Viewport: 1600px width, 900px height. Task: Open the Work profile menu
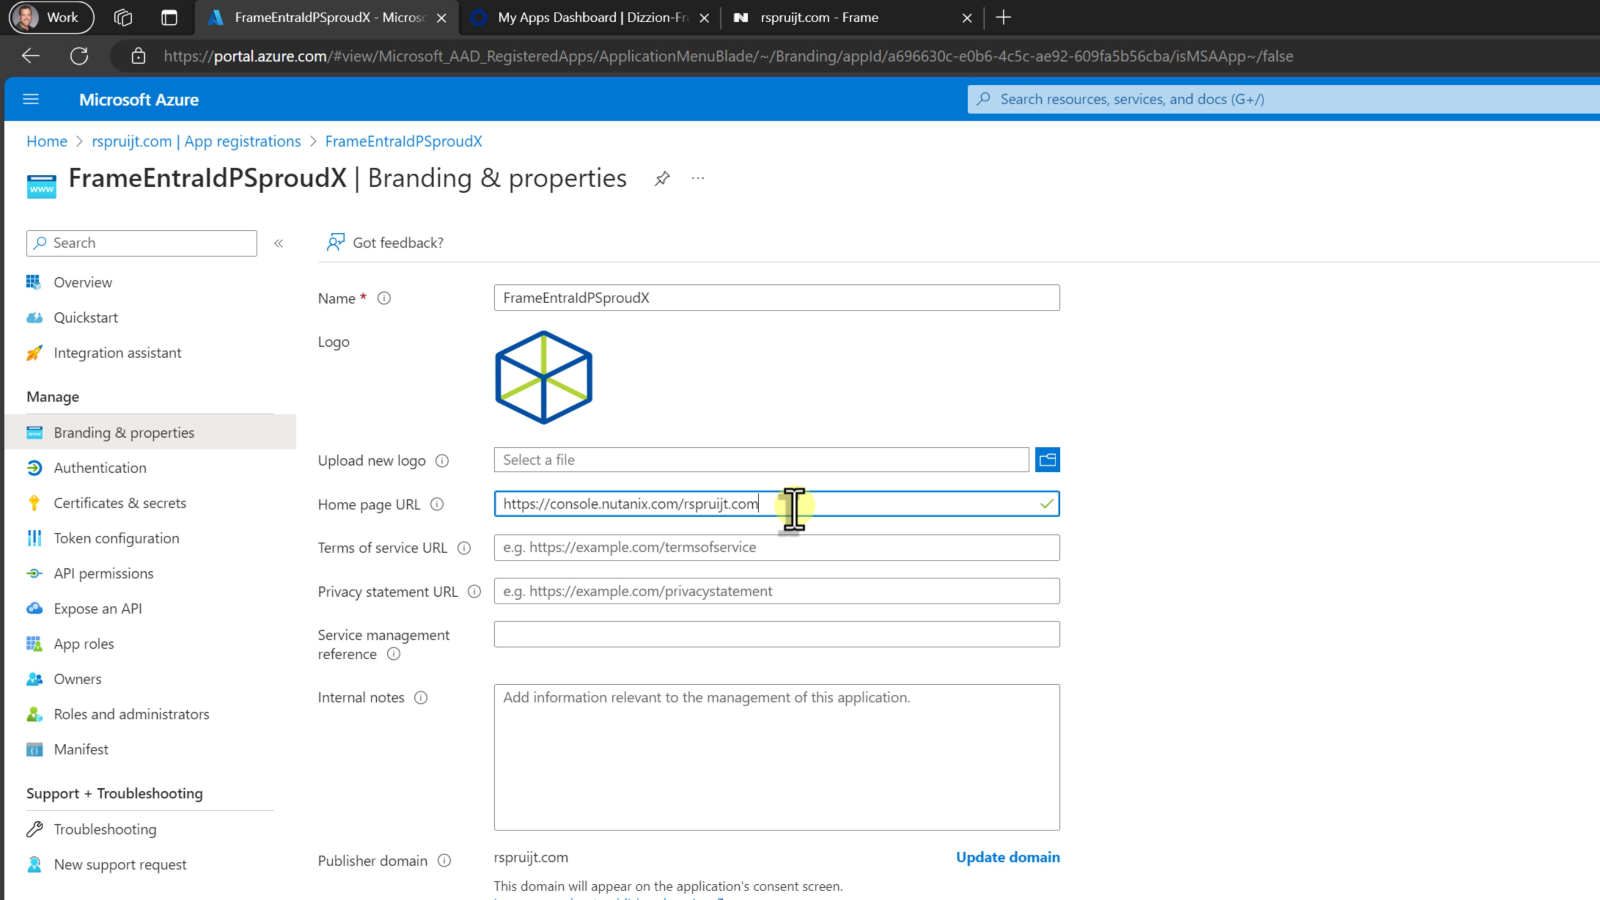51,17
